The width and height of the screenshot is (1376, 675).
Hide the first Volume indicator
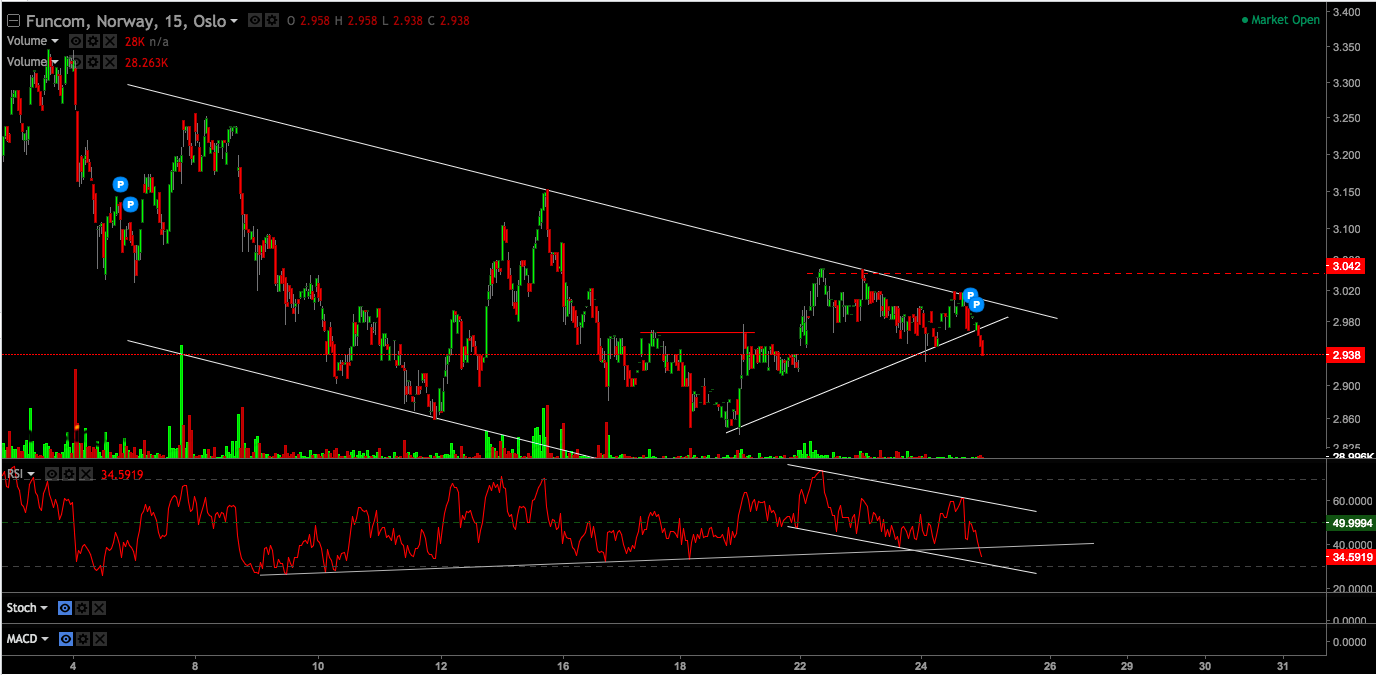(76, 41)
